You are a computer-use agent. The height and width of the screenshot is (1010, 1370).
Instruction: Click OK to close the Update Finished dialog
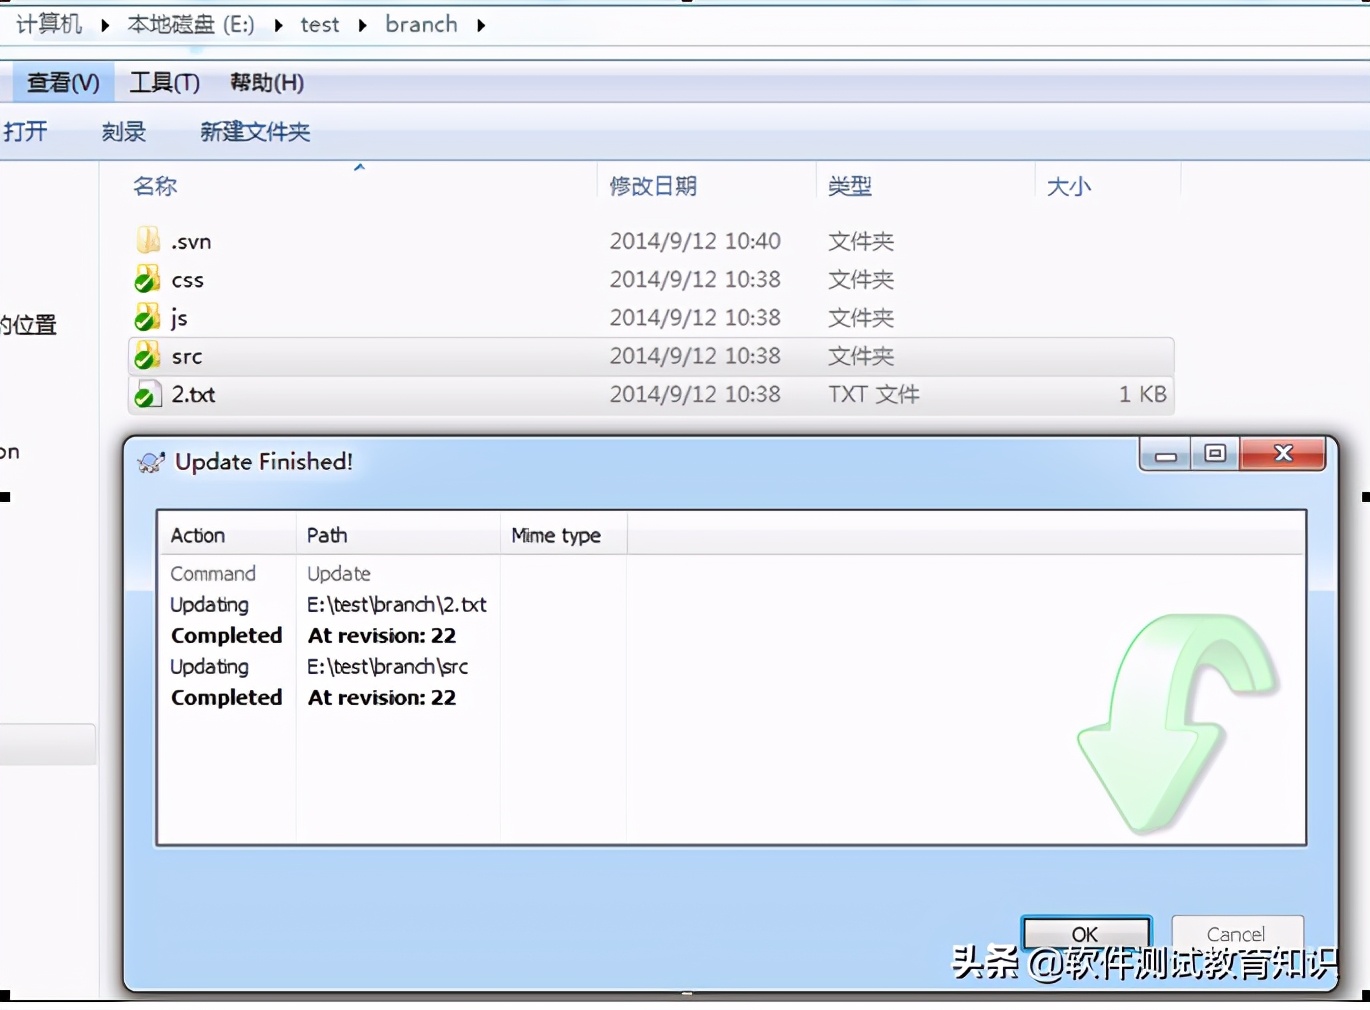pos(1085,934)
